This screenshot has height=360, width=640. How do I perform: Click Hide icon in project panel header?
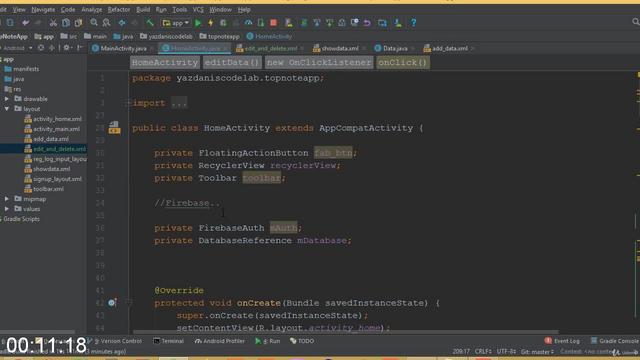click(x=80, y=48)
